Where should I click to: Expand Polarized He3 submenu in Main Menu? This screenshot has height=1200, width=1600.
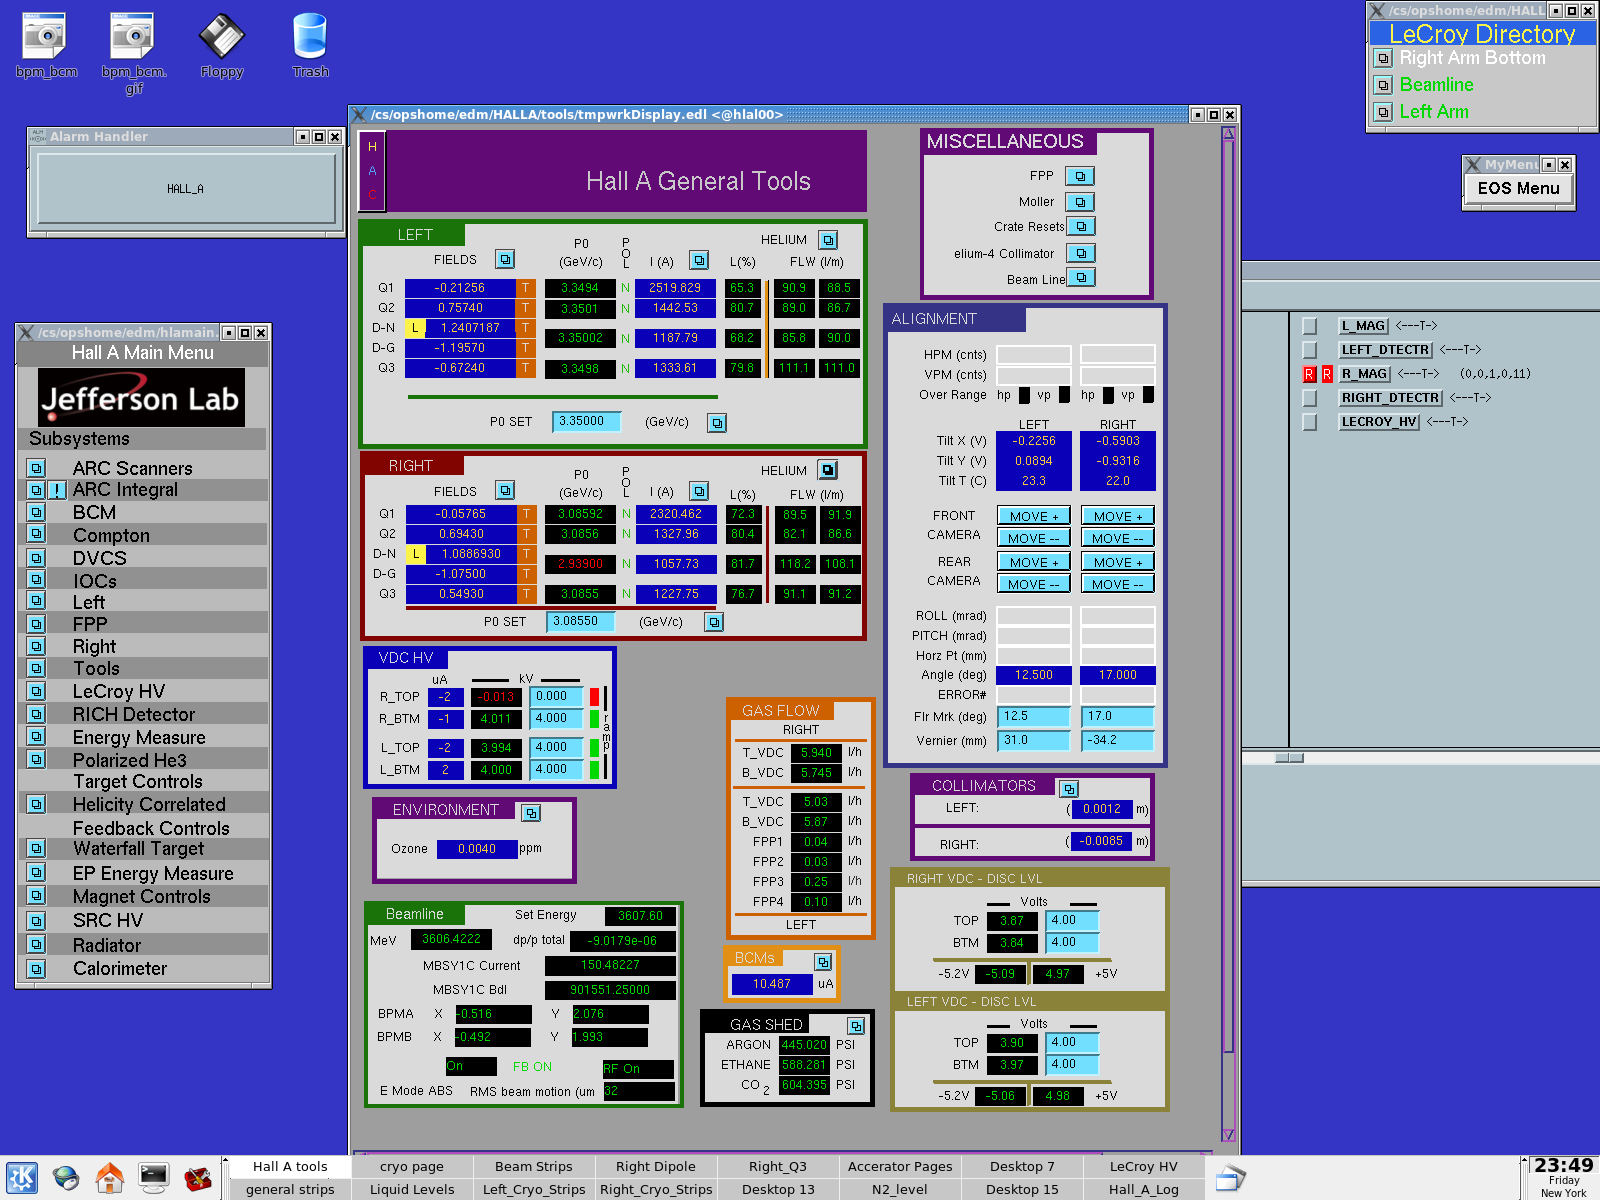pyautogui.click(x=36, y=759)
